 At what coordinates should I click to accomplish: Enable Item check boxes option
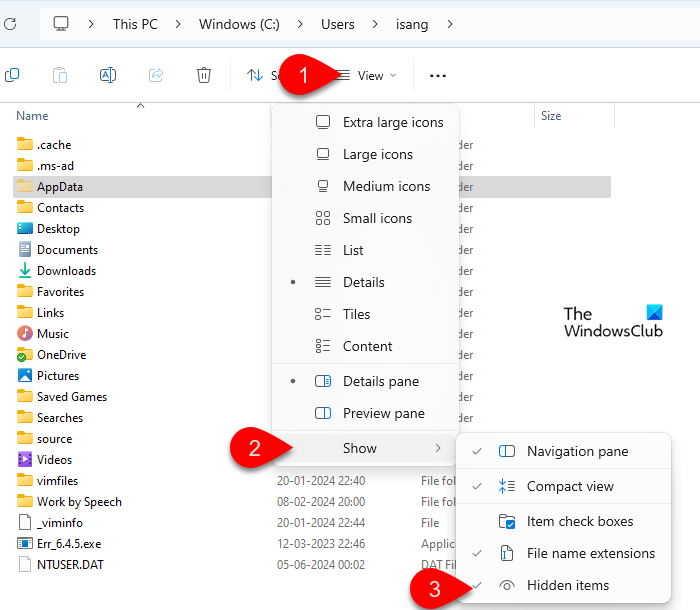tap(563, 521)
